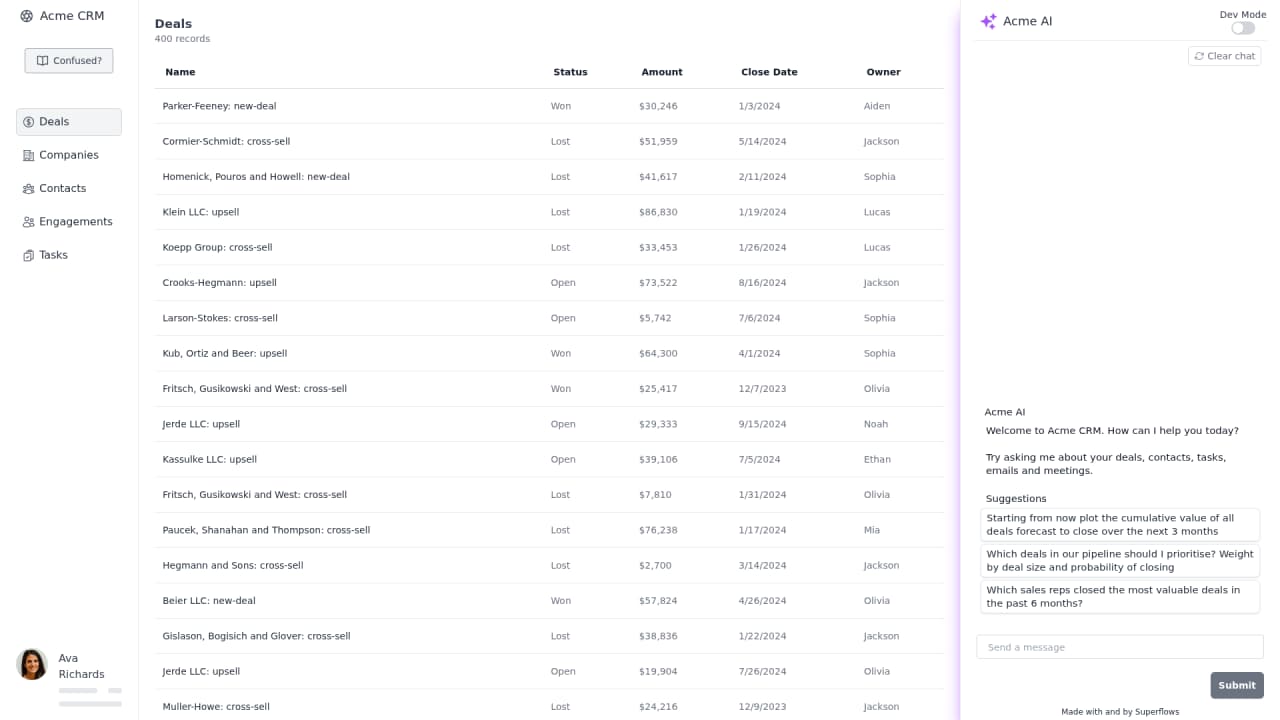The width and height of the screenshot is (1280, 720).
Task: Open Muller-Howe: cross-sell deal
Action: click(x=549, y=707)
